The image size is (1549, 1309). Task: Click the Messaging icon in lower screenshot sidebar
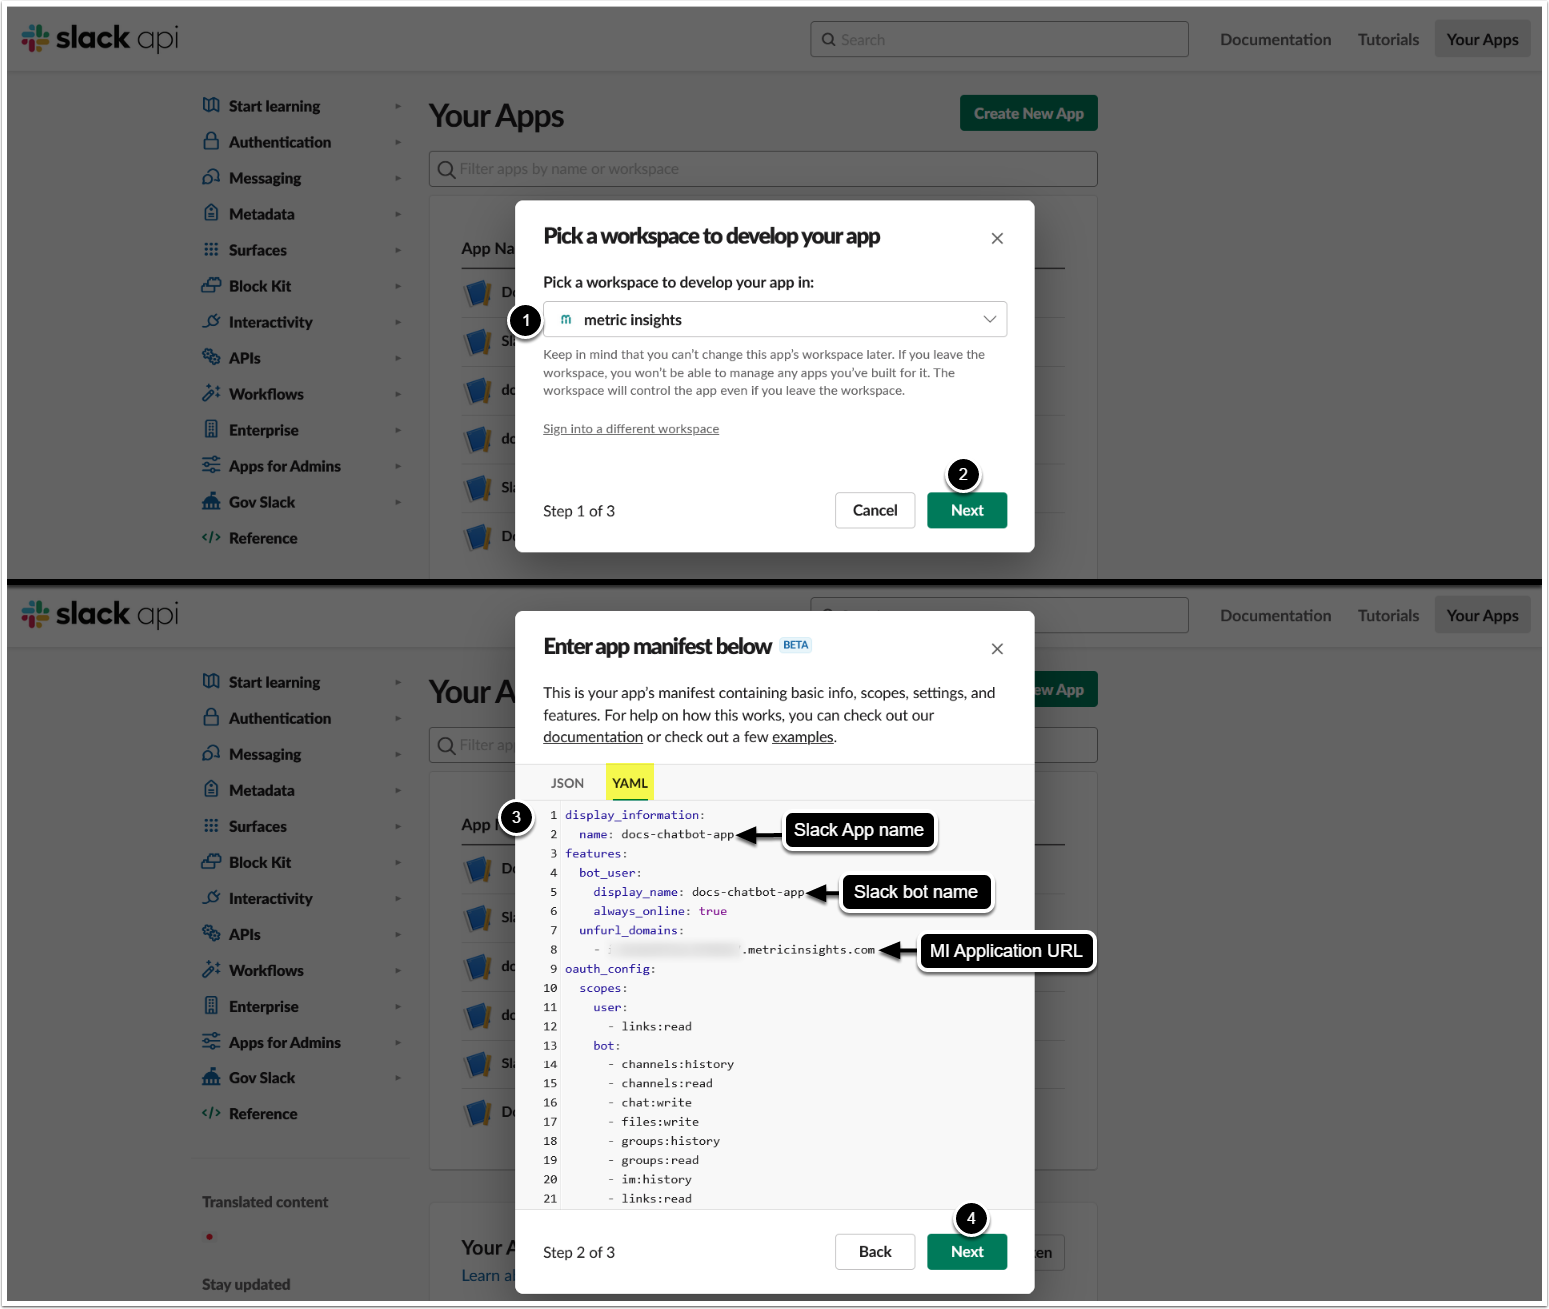pos(211,753)
